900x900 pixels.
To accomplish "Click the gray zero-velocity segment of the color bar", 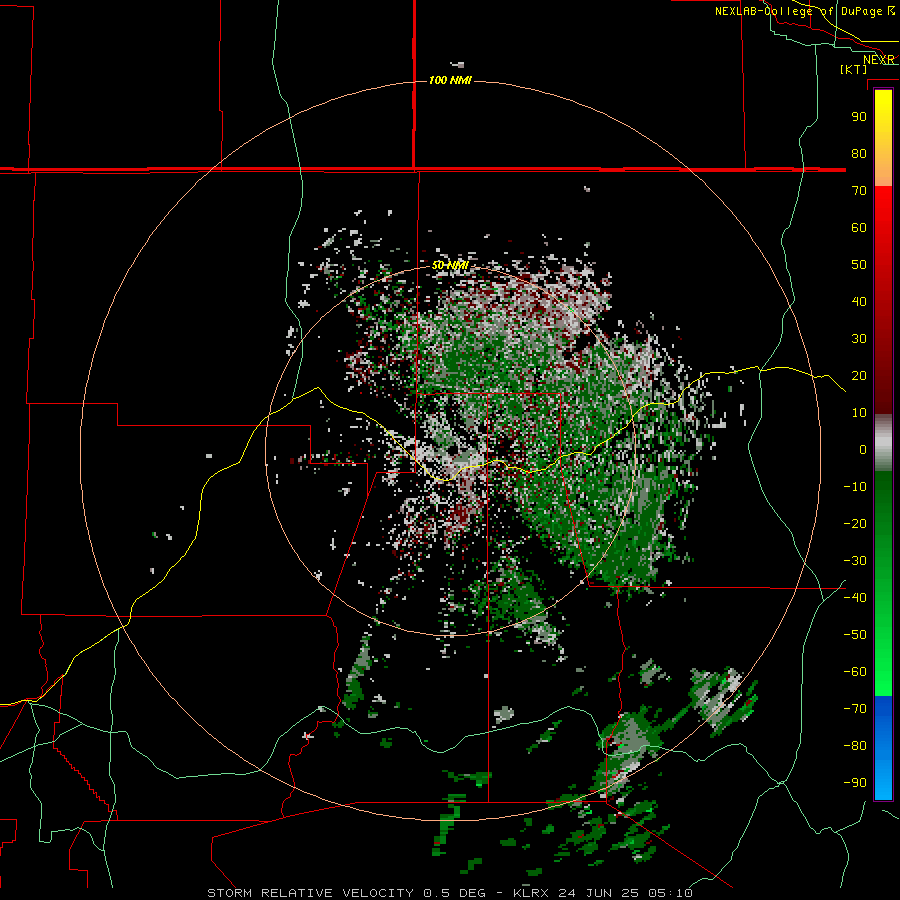I will pyautogui.click(x=883, y=443).
